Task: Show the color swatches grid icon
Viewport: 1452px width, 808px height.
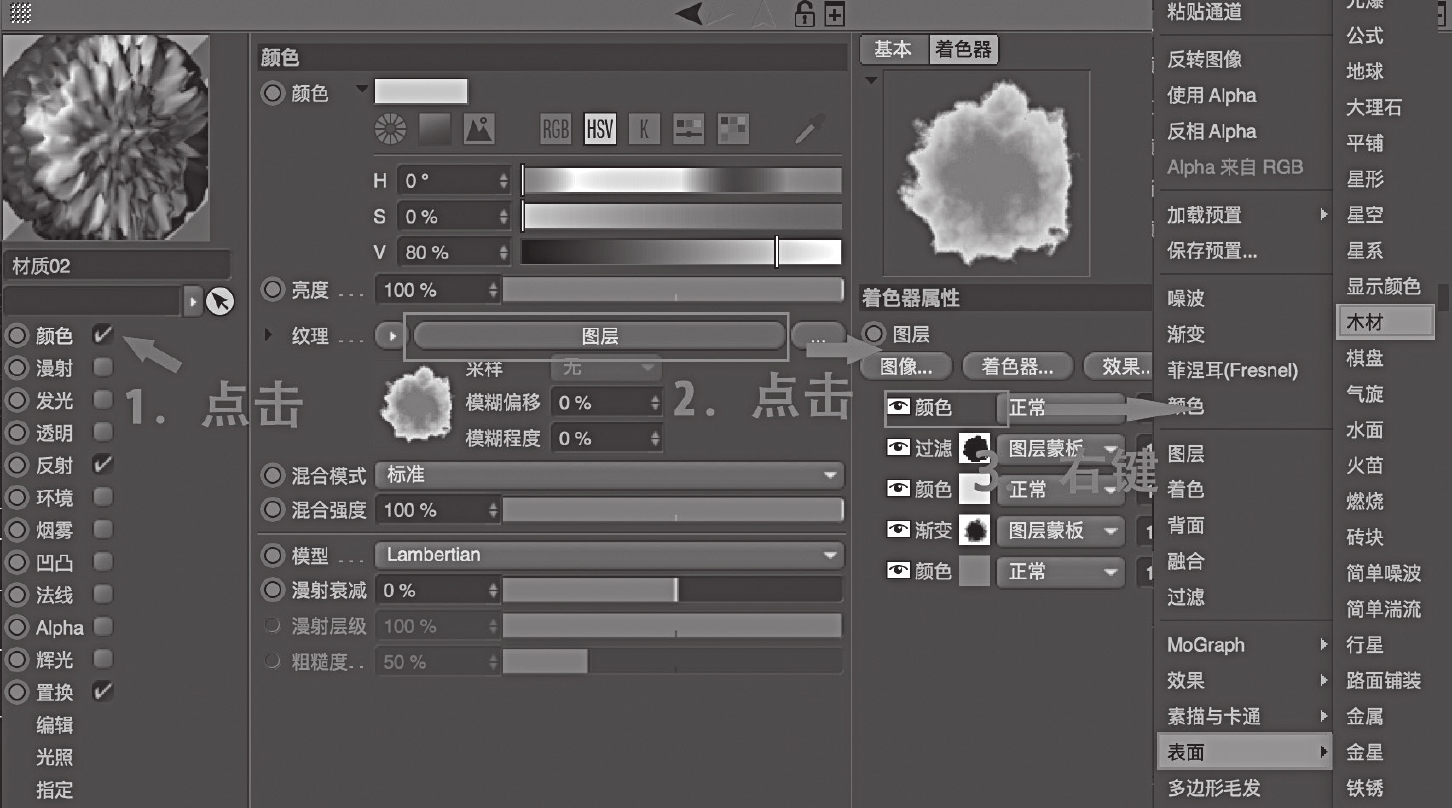Action: [x=734, y=129]
